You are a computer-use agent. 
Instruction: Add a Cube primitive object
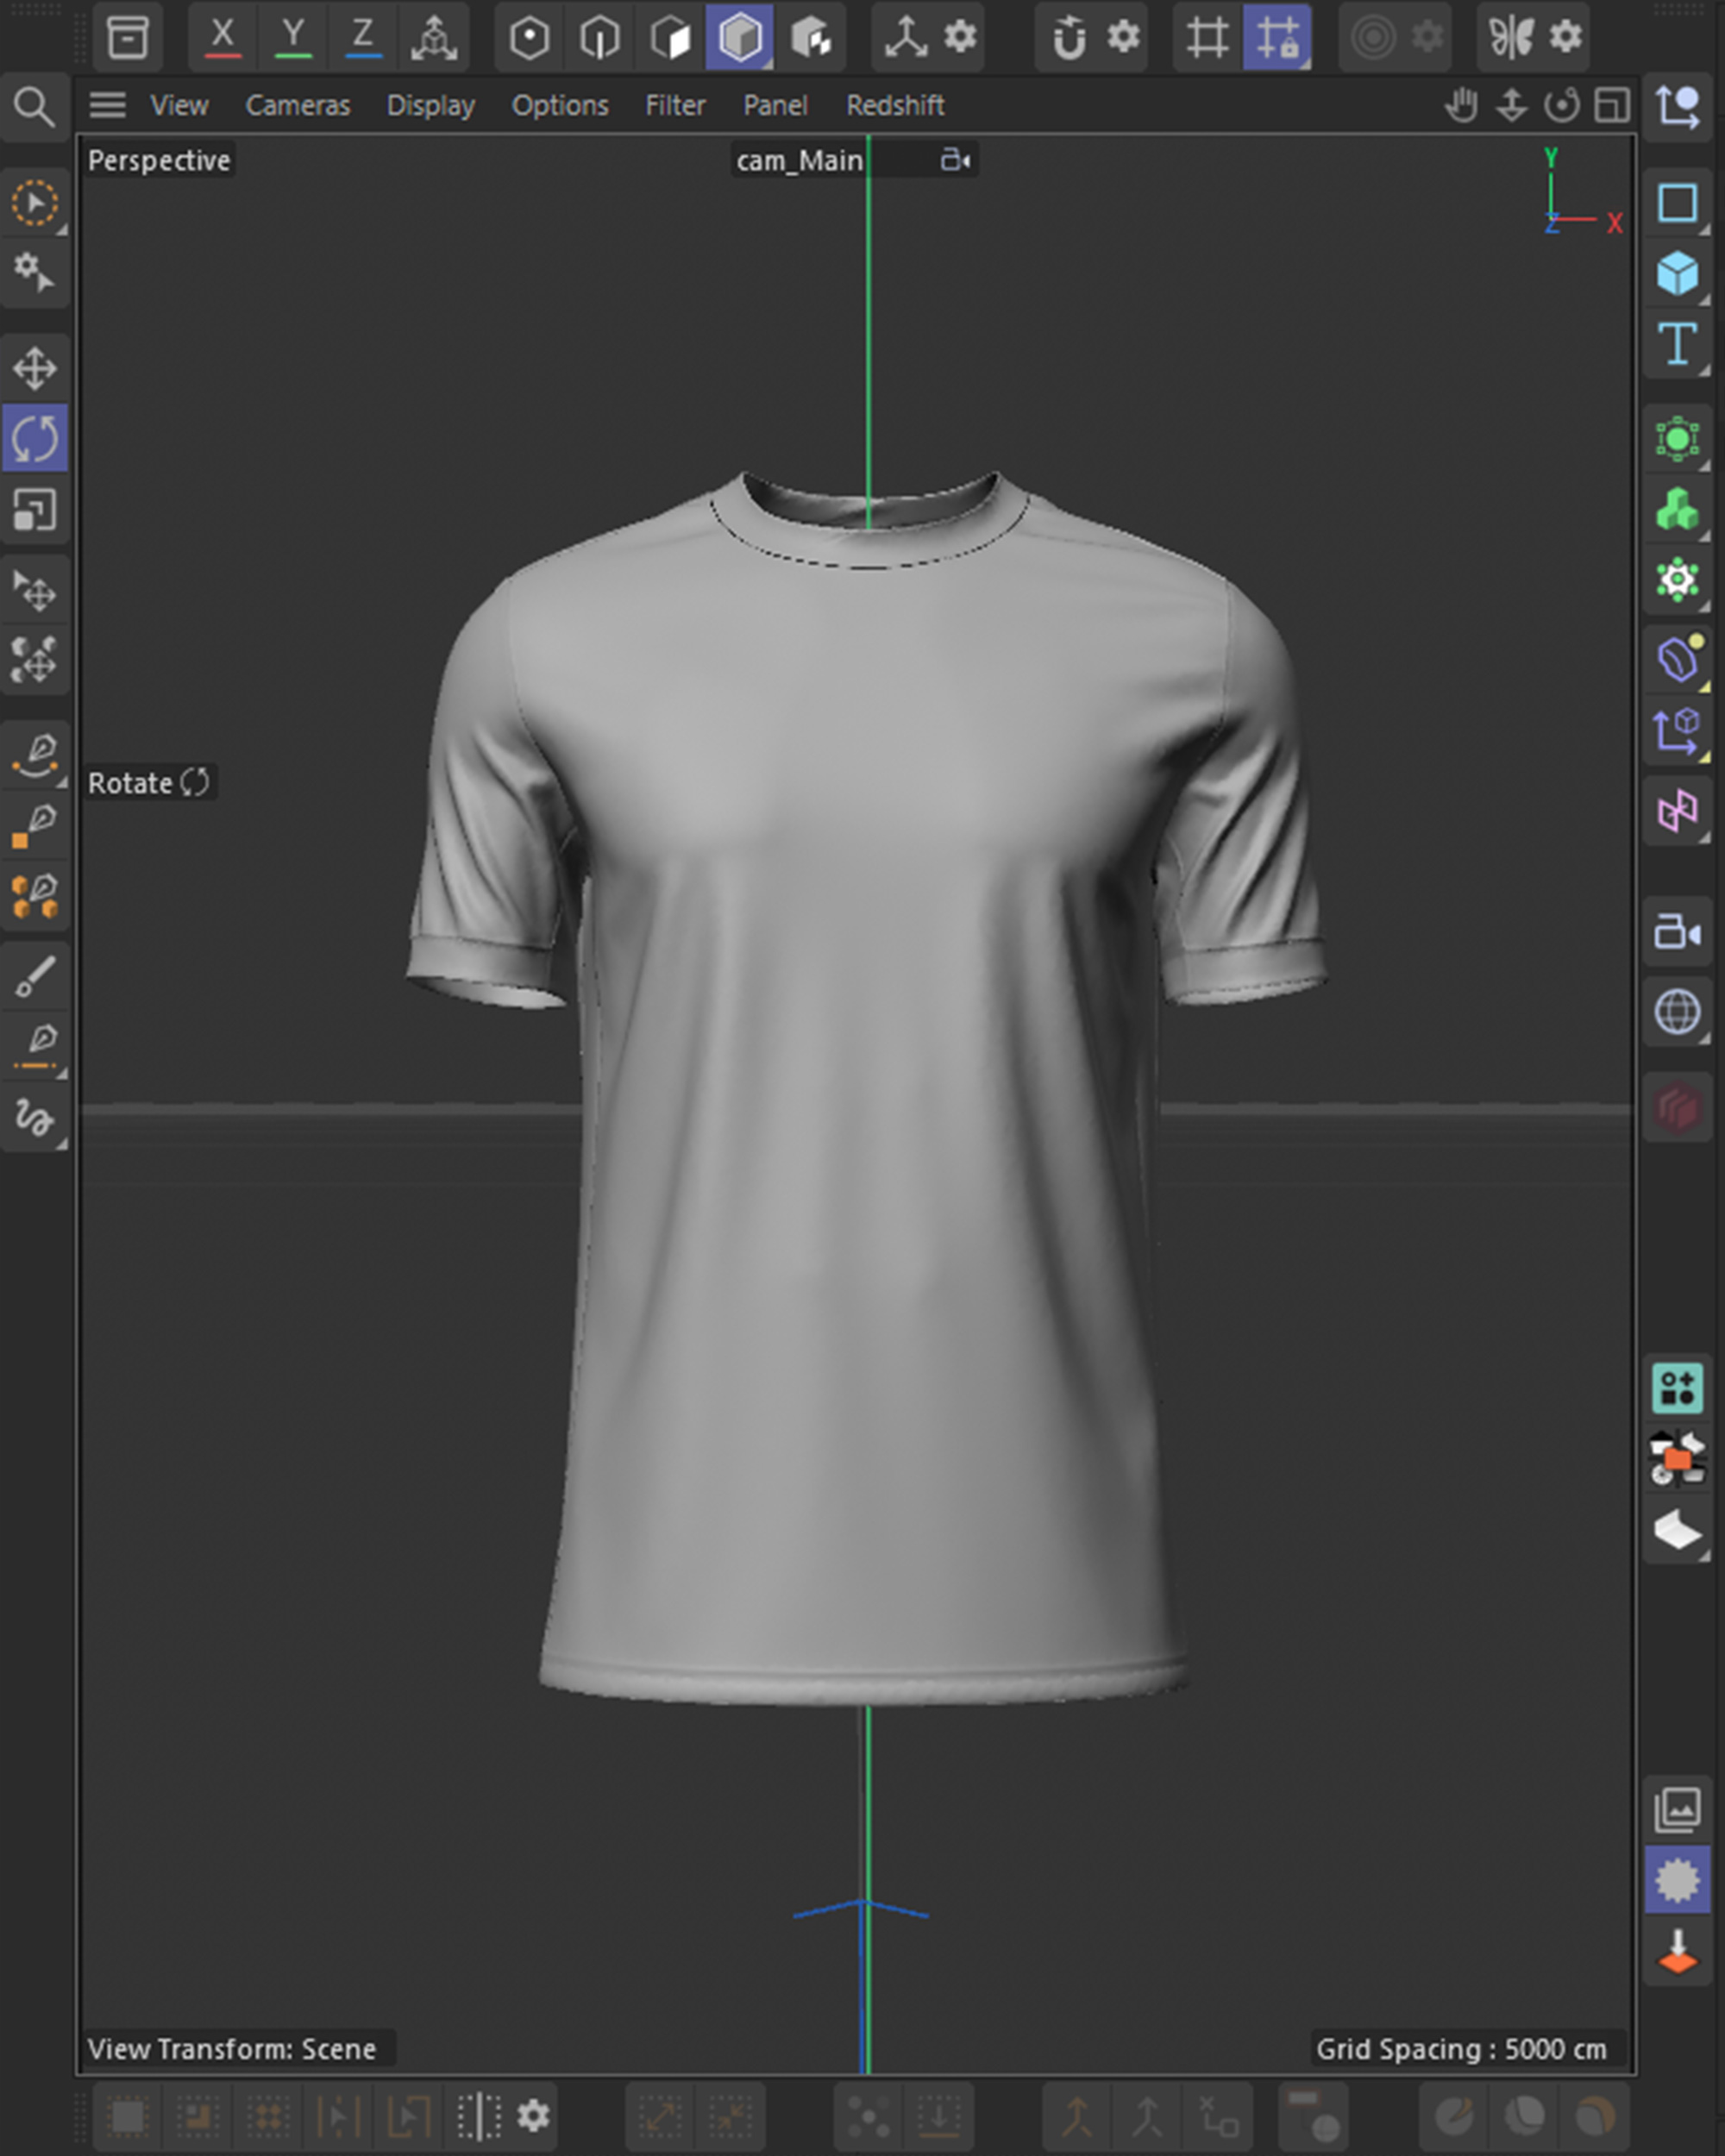point(1677,273)
